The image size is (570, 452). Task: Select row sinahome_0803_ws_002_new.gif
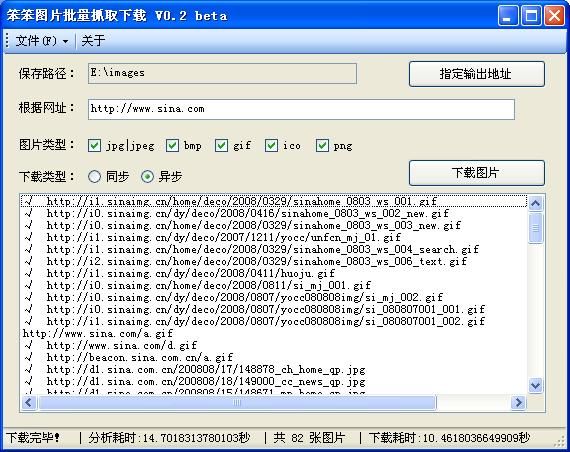click(x=274, y=213)
